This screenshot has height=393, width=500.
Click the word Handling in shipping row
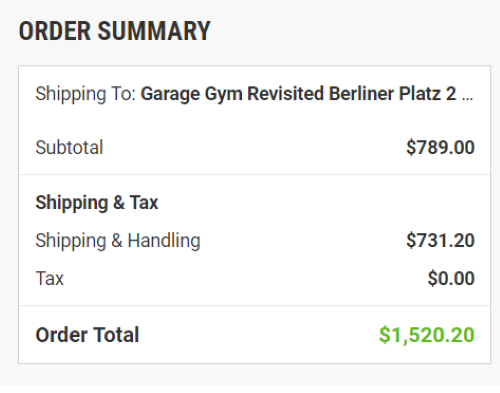click(x=164, y=241)
